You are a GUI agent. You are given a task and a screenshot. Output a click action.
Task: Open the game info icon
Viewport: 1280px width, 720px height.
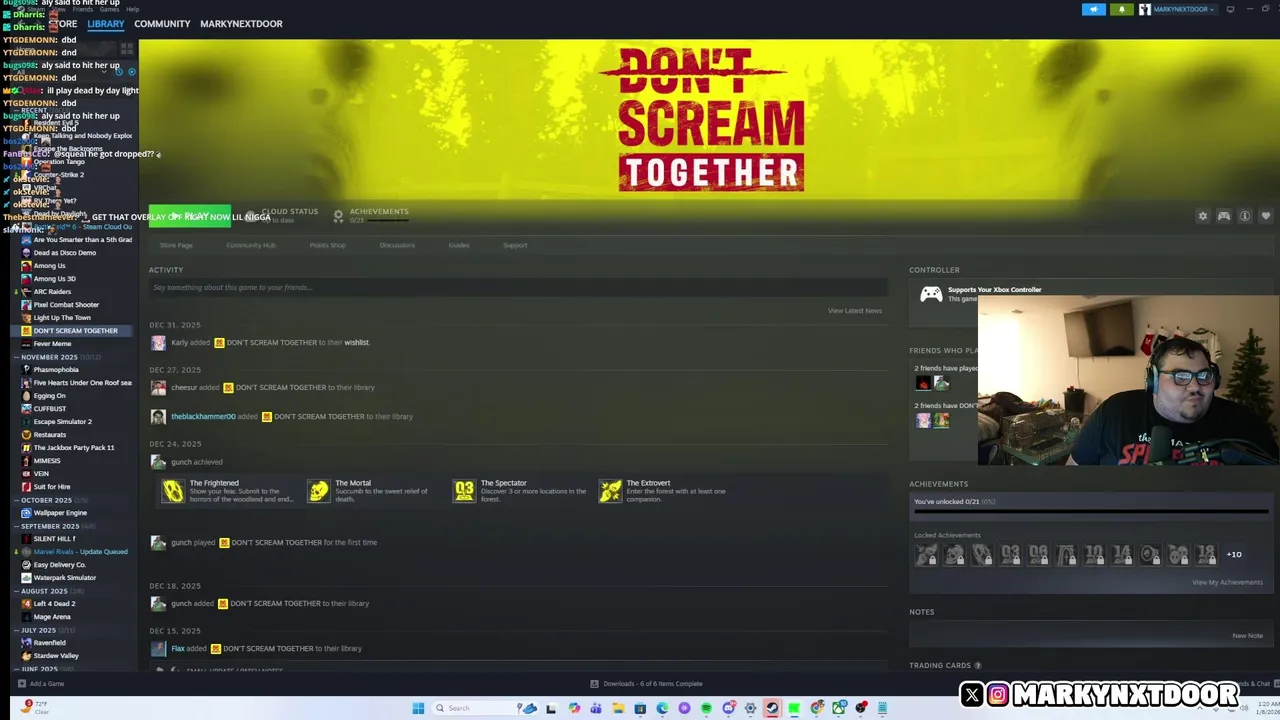pos(1245,216)
